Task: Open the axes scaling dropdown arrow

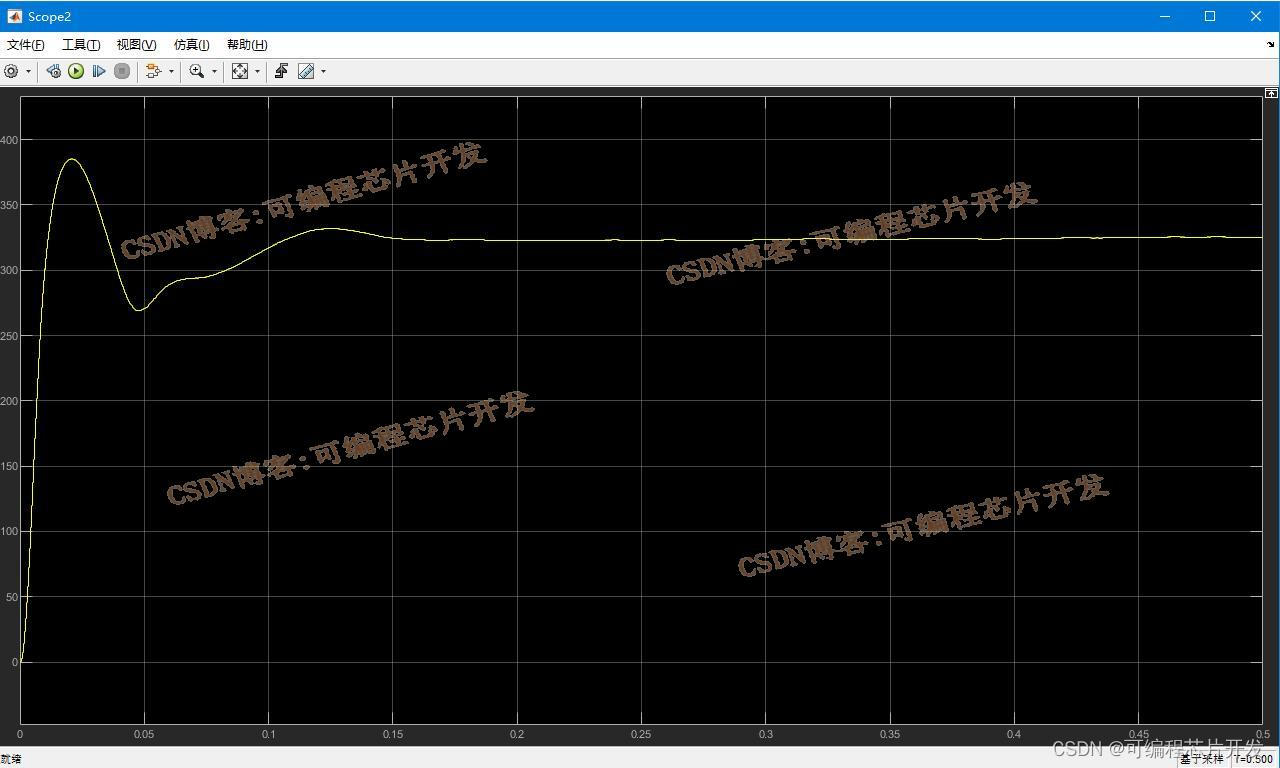Action: pyautogui.click(x=257, y=71)
